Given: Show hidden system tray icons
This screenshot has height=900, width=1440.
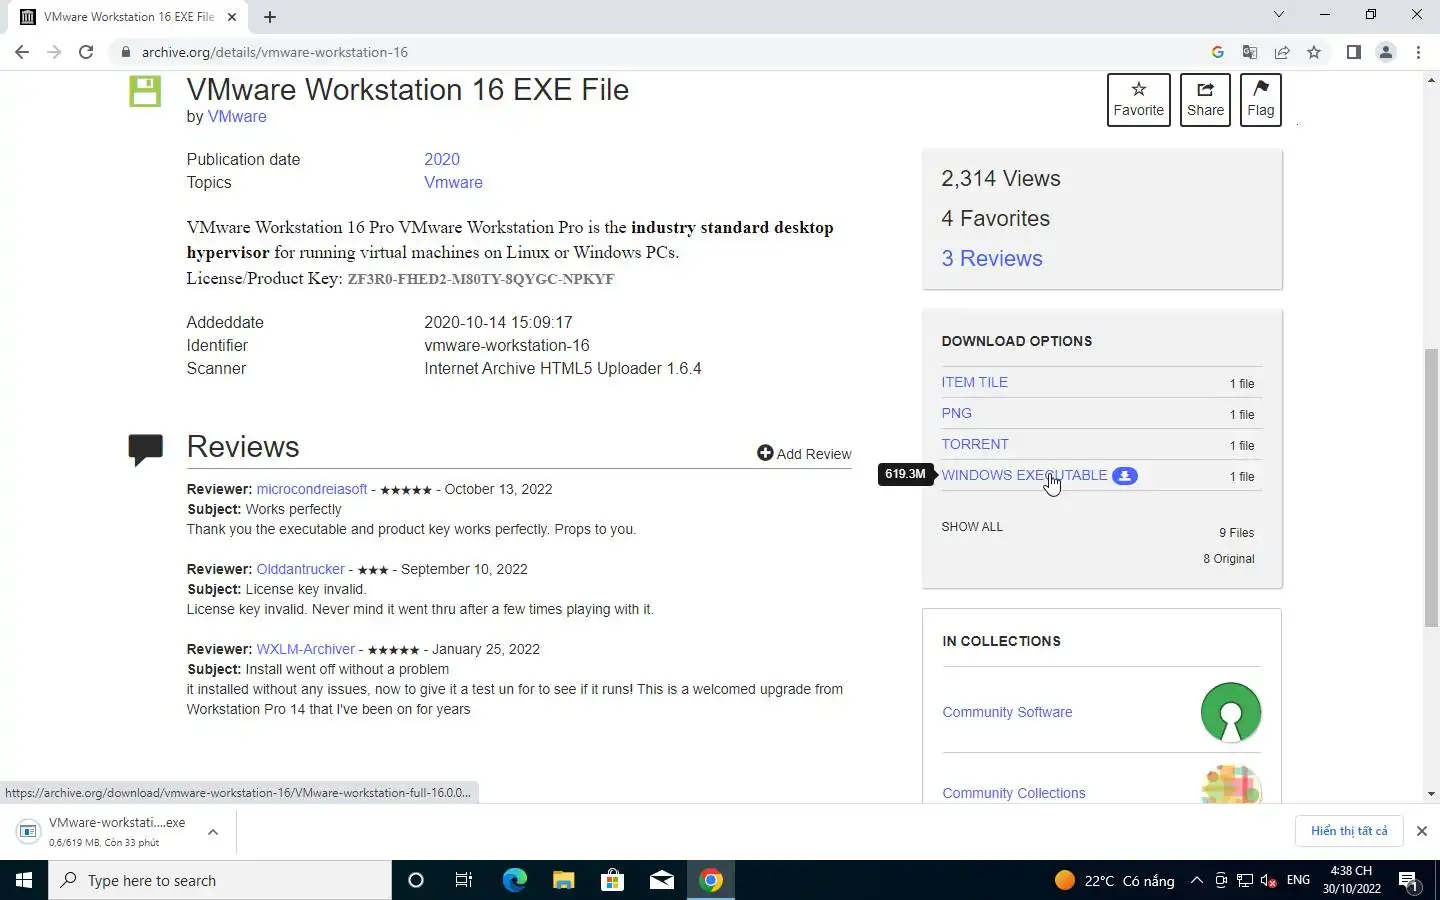Looking at the screenshot, I should click(x=1196, y=880).
